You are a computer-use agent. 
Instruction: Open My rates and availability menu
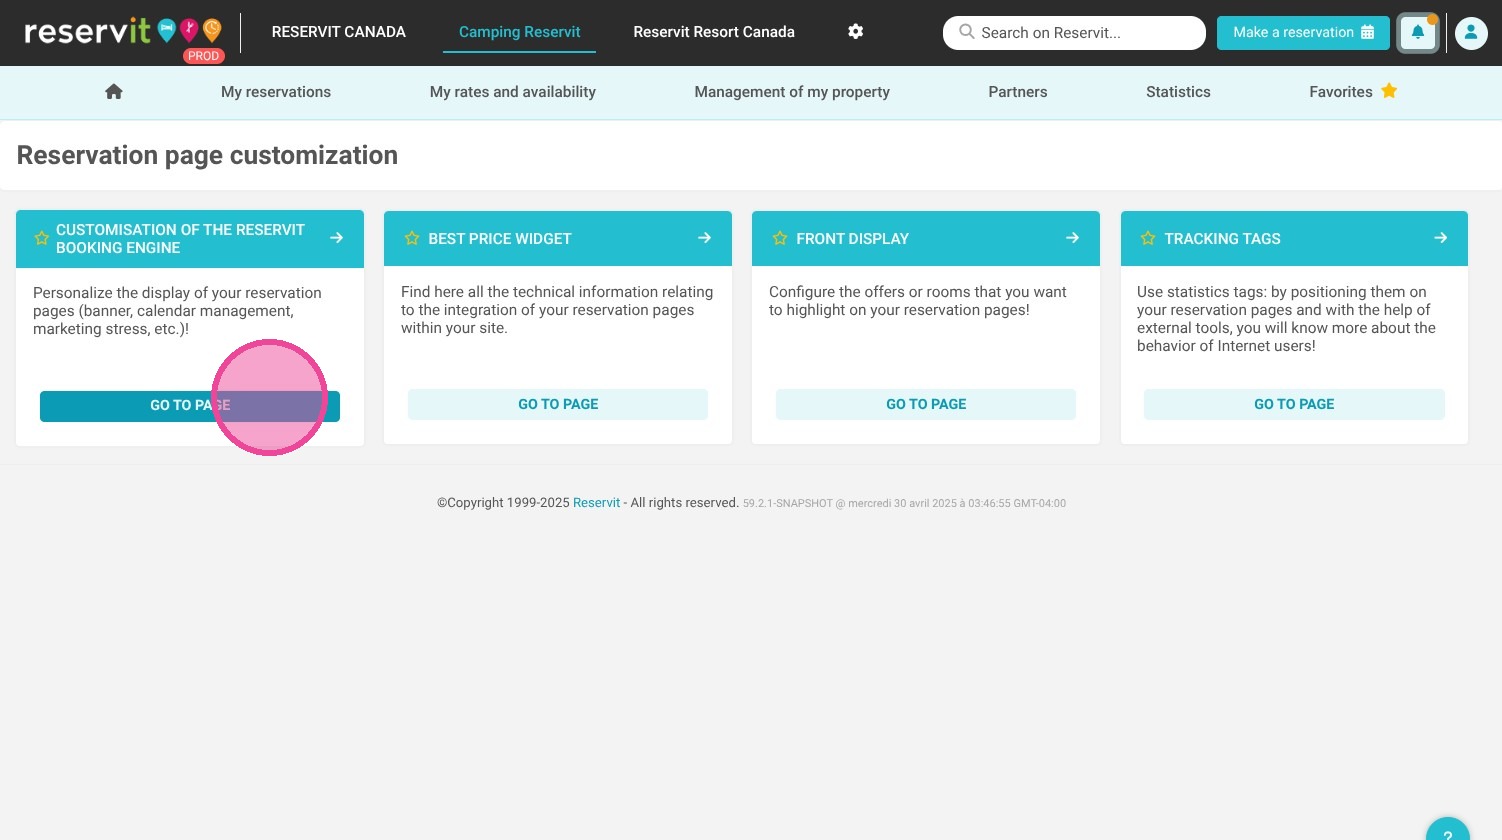tap(513, 92)
